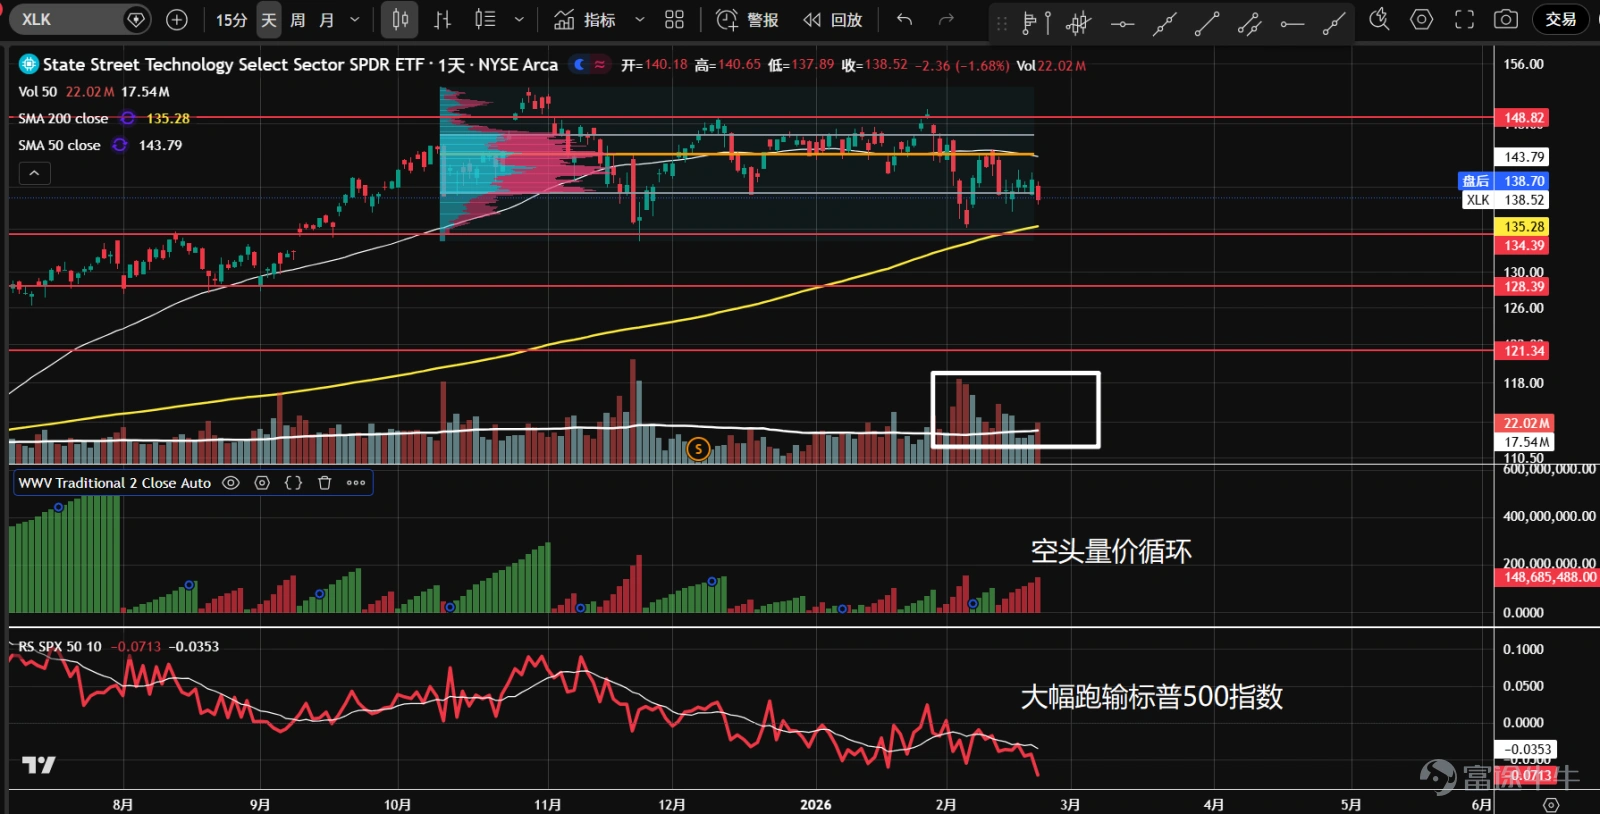This screenshot has height=814, width=1600.
Task: Open chart settings hexagon icon
Action: pos(1421,19)
